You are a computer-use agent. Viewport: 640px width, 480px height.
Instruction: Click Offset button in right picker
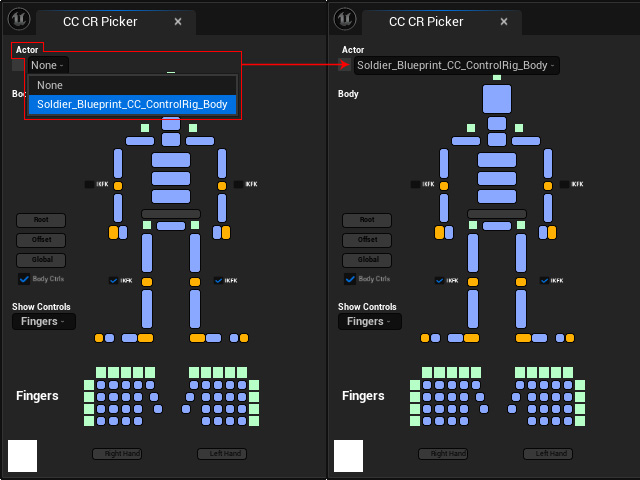click(367, 240)
